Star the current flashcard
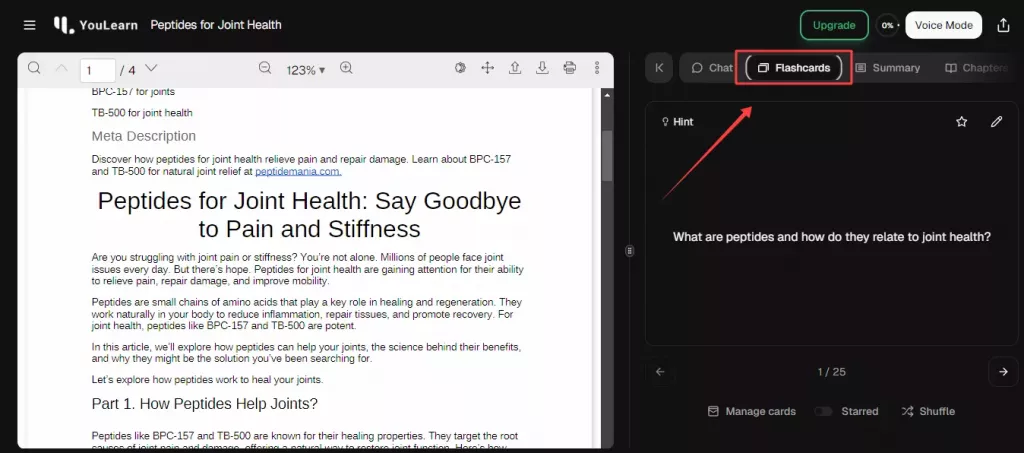The image size is (1024, 453). 961,121
